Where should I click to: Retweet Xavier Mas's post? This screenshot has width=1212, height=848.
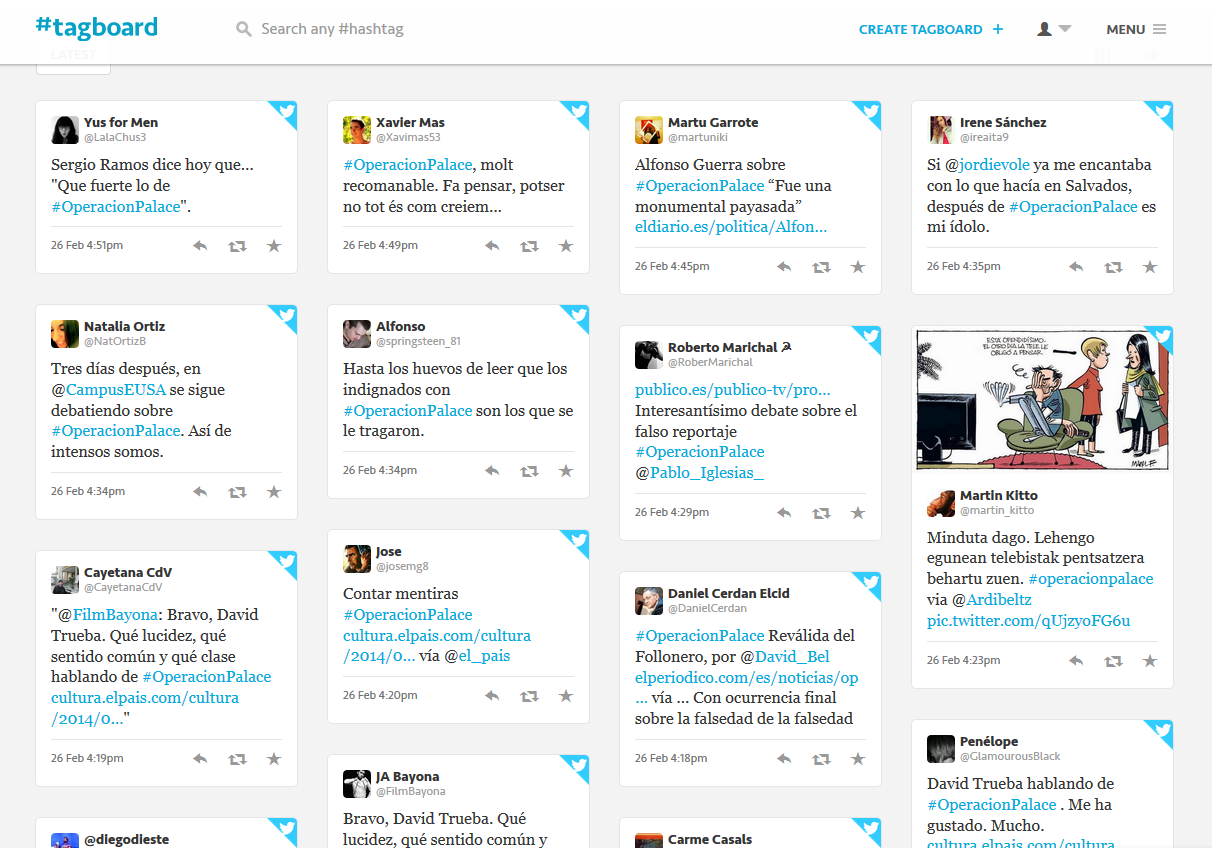529,246
